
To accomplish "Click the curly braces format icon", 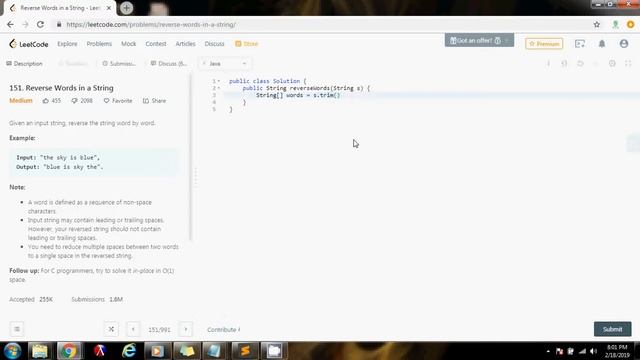I will click(564, 64).
